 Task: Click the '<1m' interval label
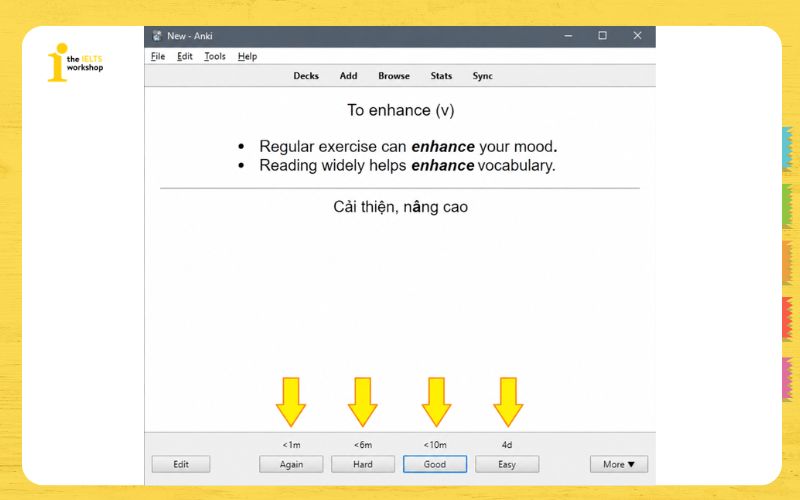[x=291, y=445]
